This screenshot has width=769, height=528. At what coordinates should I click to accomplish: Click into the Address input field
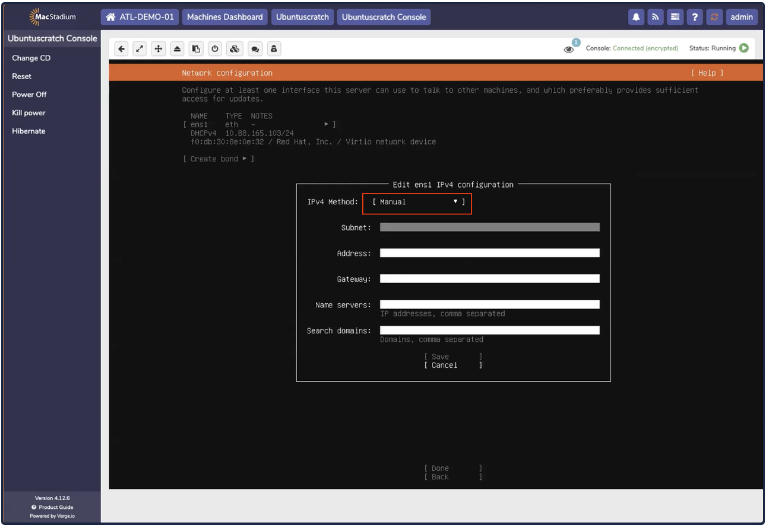[489, 253]
